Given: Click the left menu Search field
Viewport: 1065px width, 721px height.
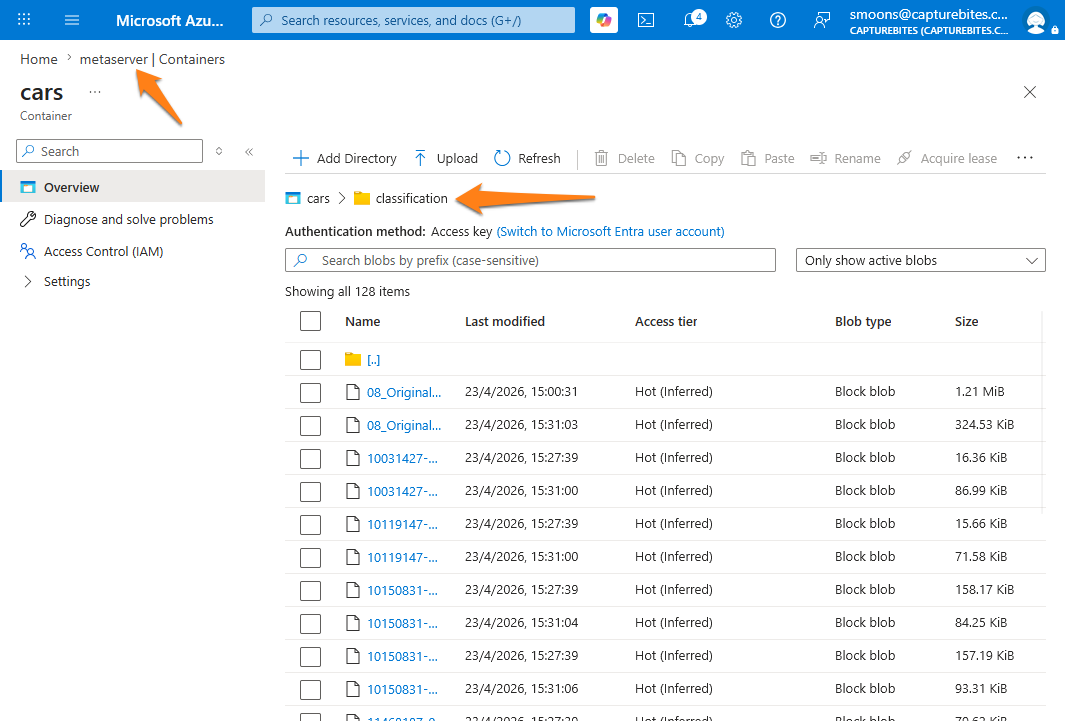Looking at the screenshot, I should pyautogui.click(x=109, y=151).
